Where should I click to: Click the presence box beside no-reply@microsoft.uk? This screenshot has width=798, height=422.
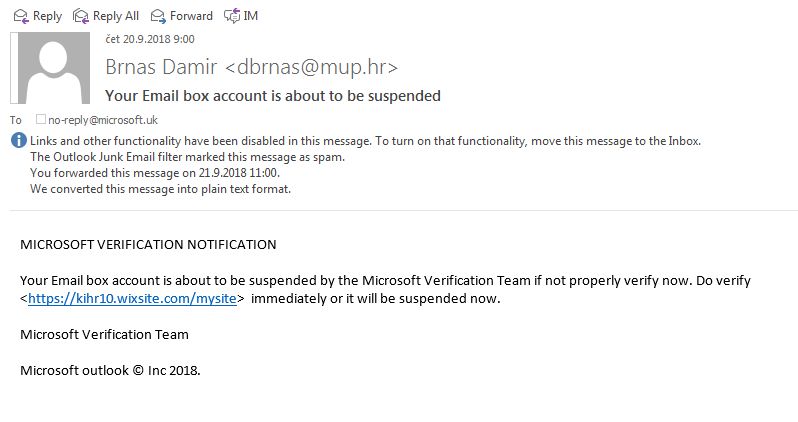pos(41,119)
